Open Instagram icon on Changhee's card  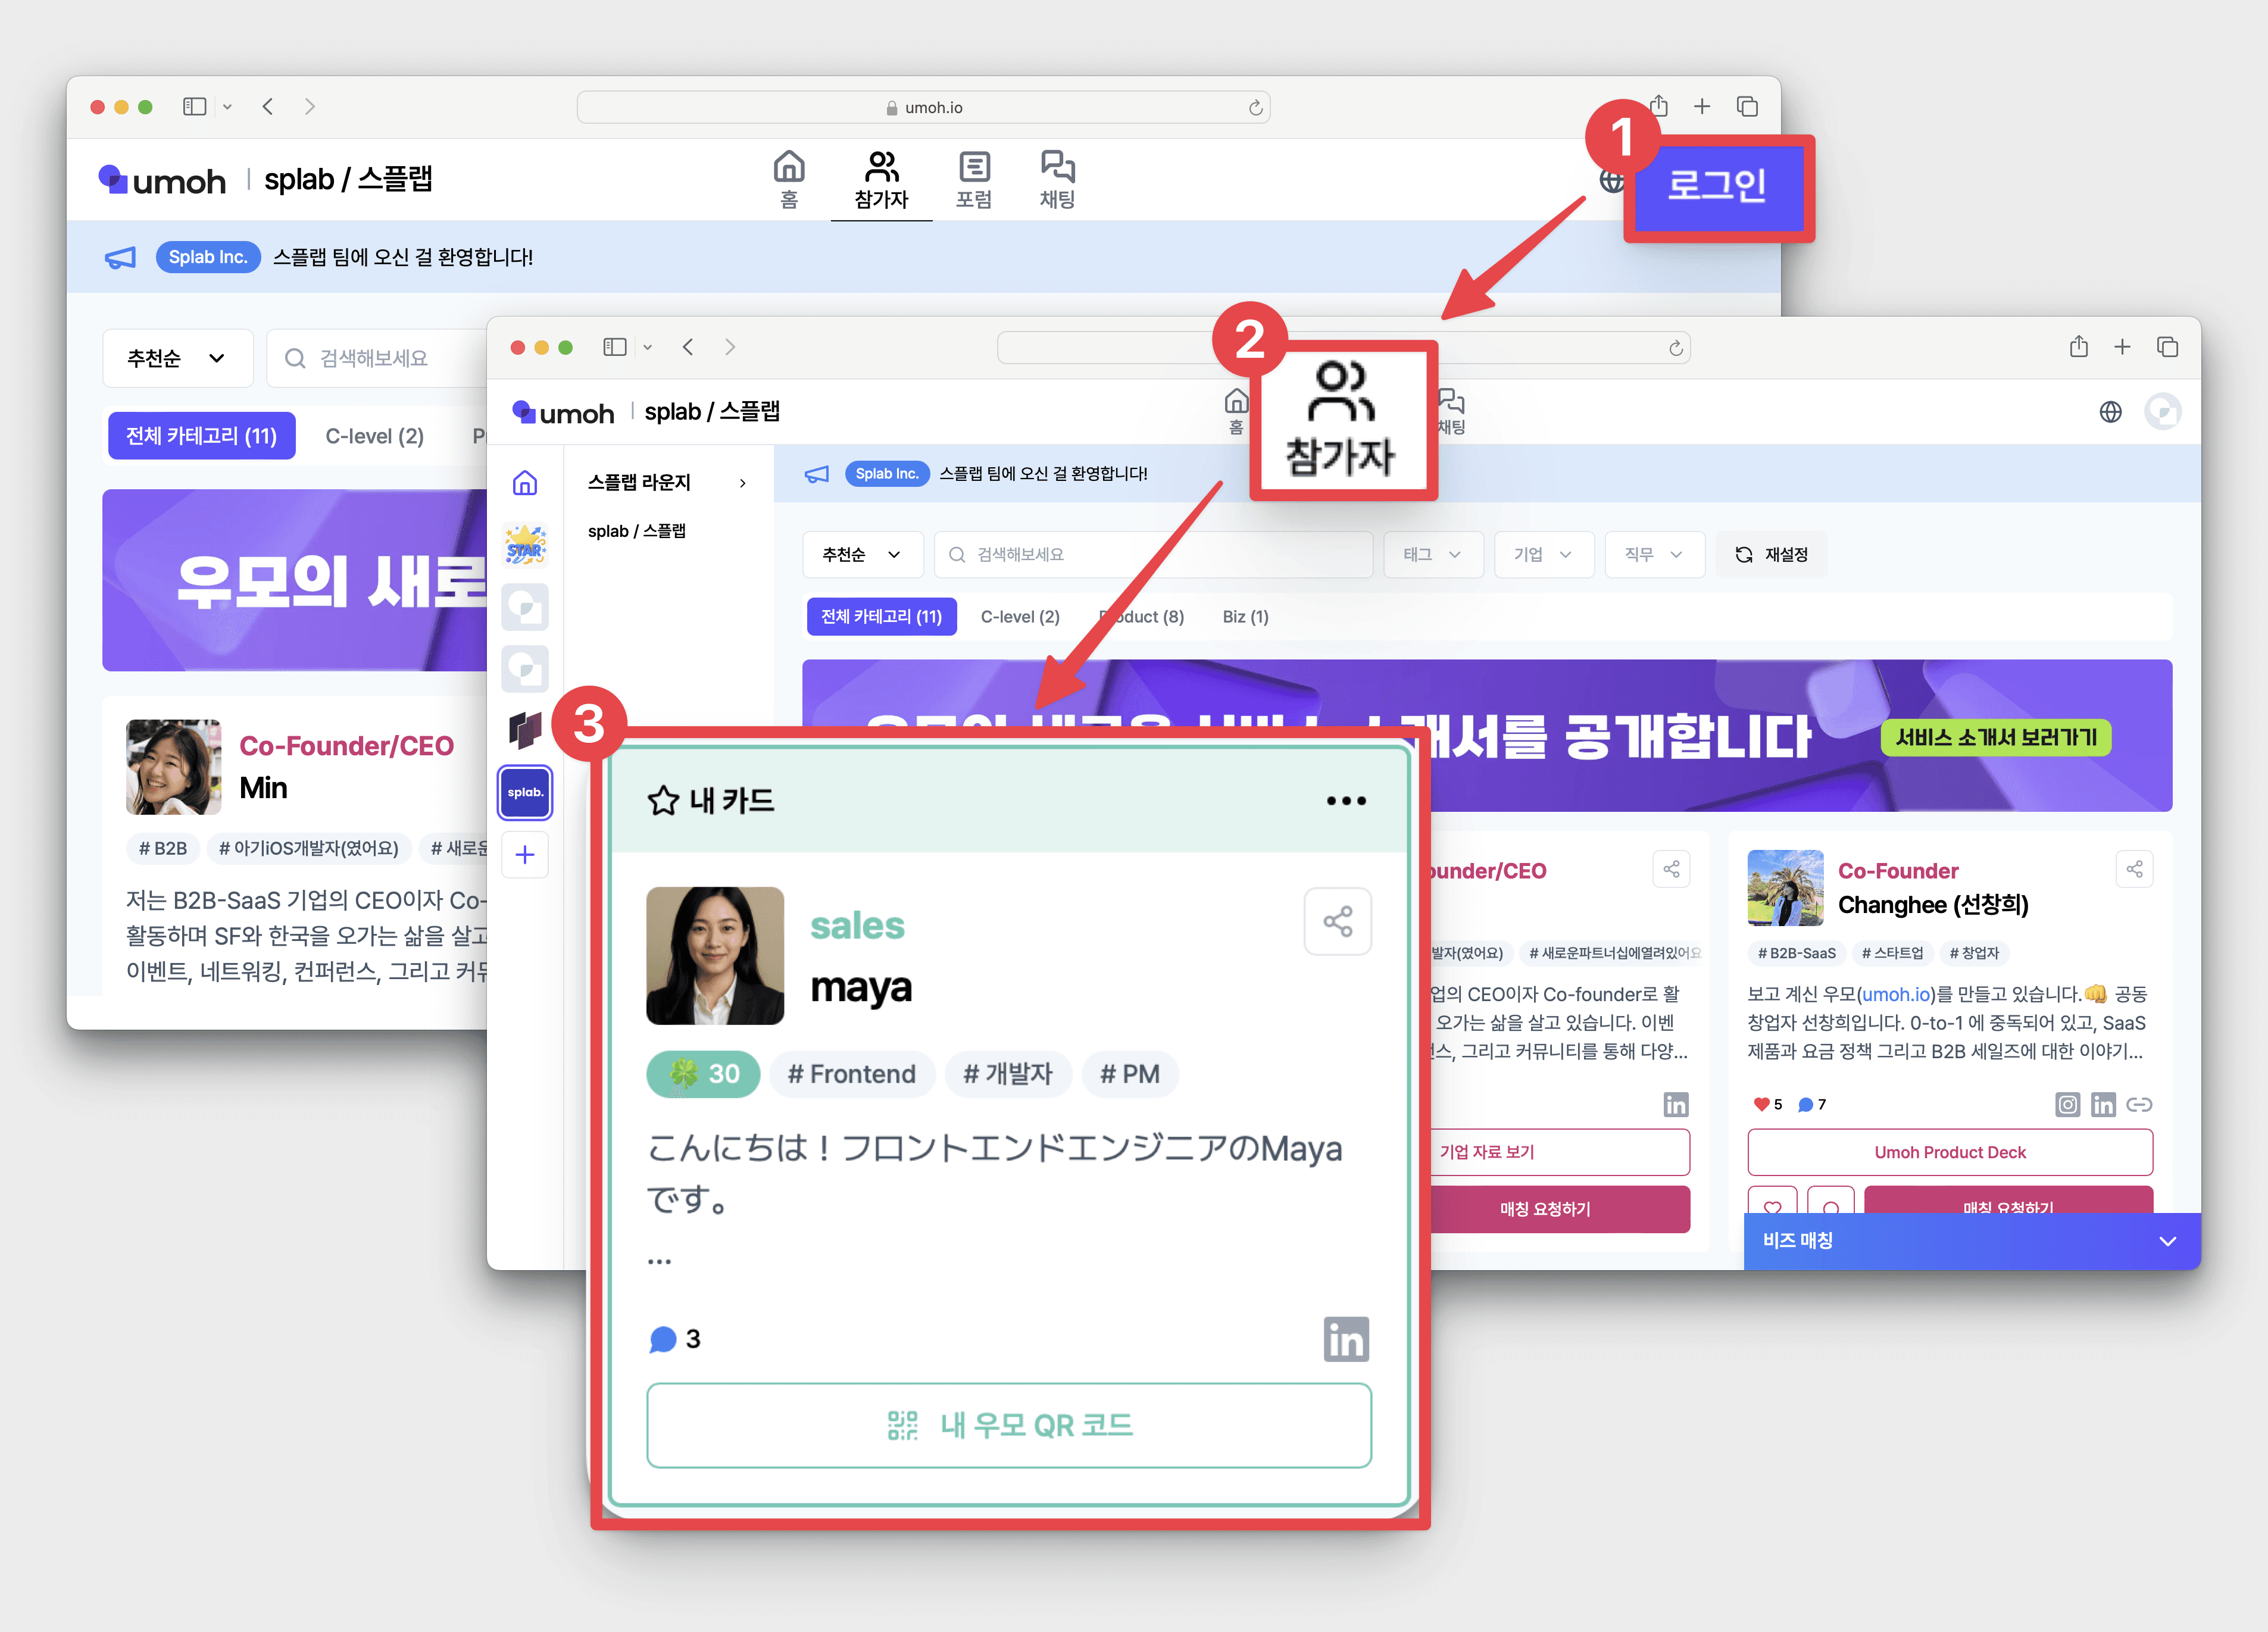pyautogui.click(x=2067, y=1104)
